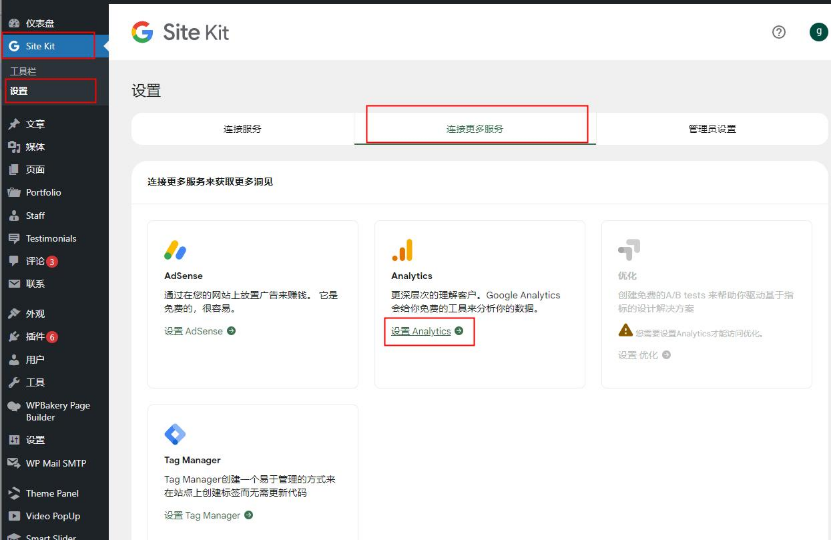This screenshot has width=831, height=540.
Task: Open the Theme Panel menu
Action: [52, 493]
